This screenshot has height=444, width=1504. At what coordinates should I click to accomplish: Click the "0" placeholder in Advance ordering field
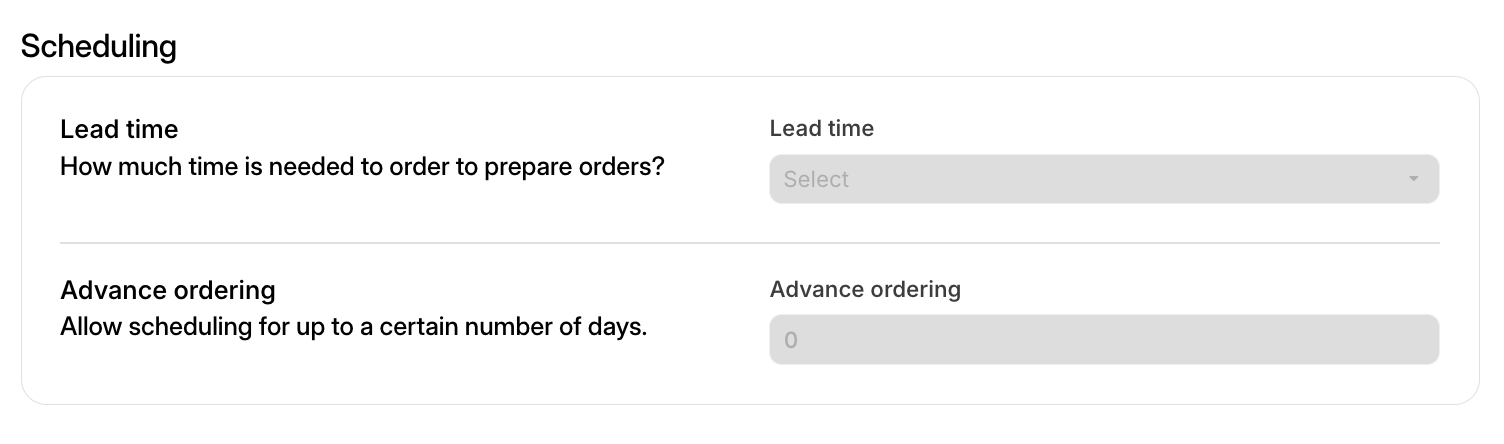[x=791, y=340]
